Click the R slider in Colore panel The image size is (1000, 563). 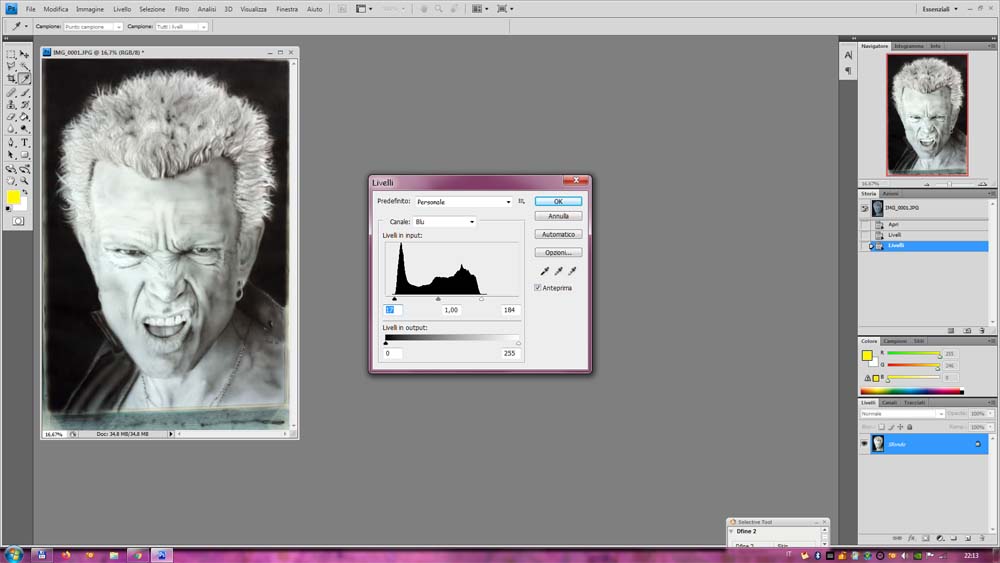[x=913, y=353]
